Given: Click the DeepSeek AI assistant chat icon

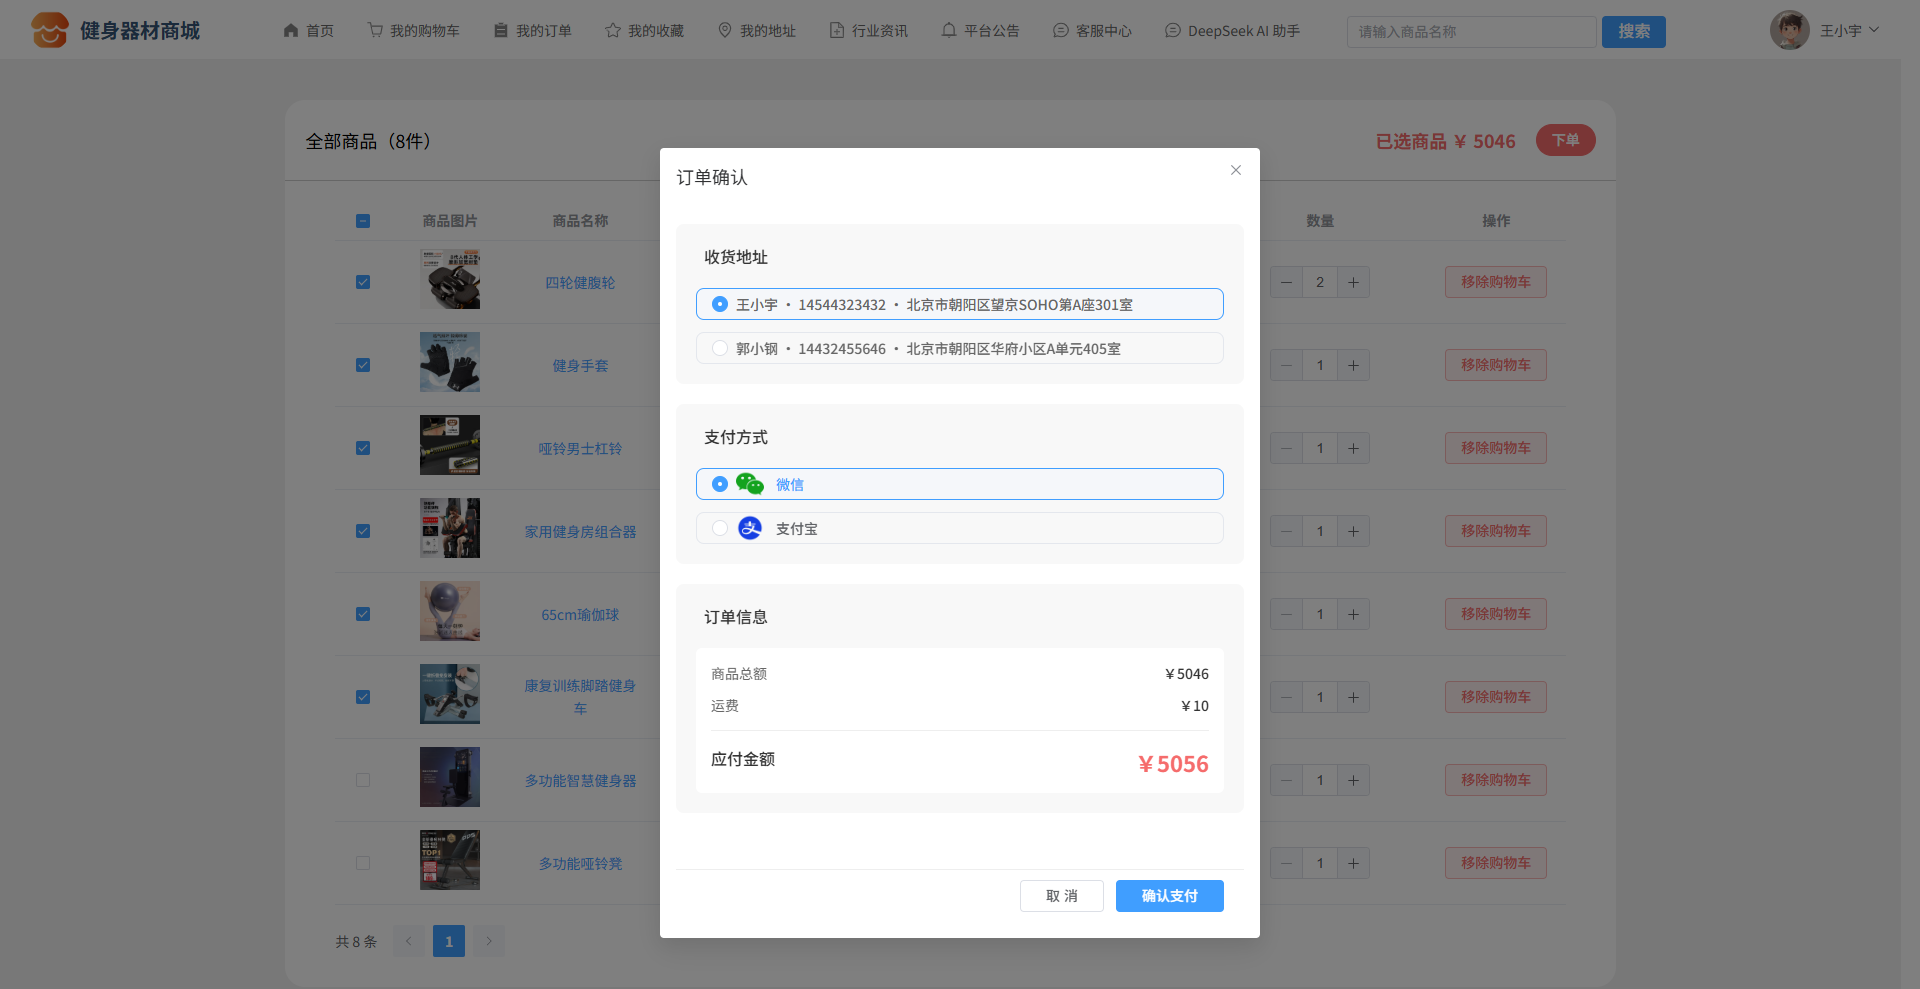Looking at the screenshot, I should 1173,31.
